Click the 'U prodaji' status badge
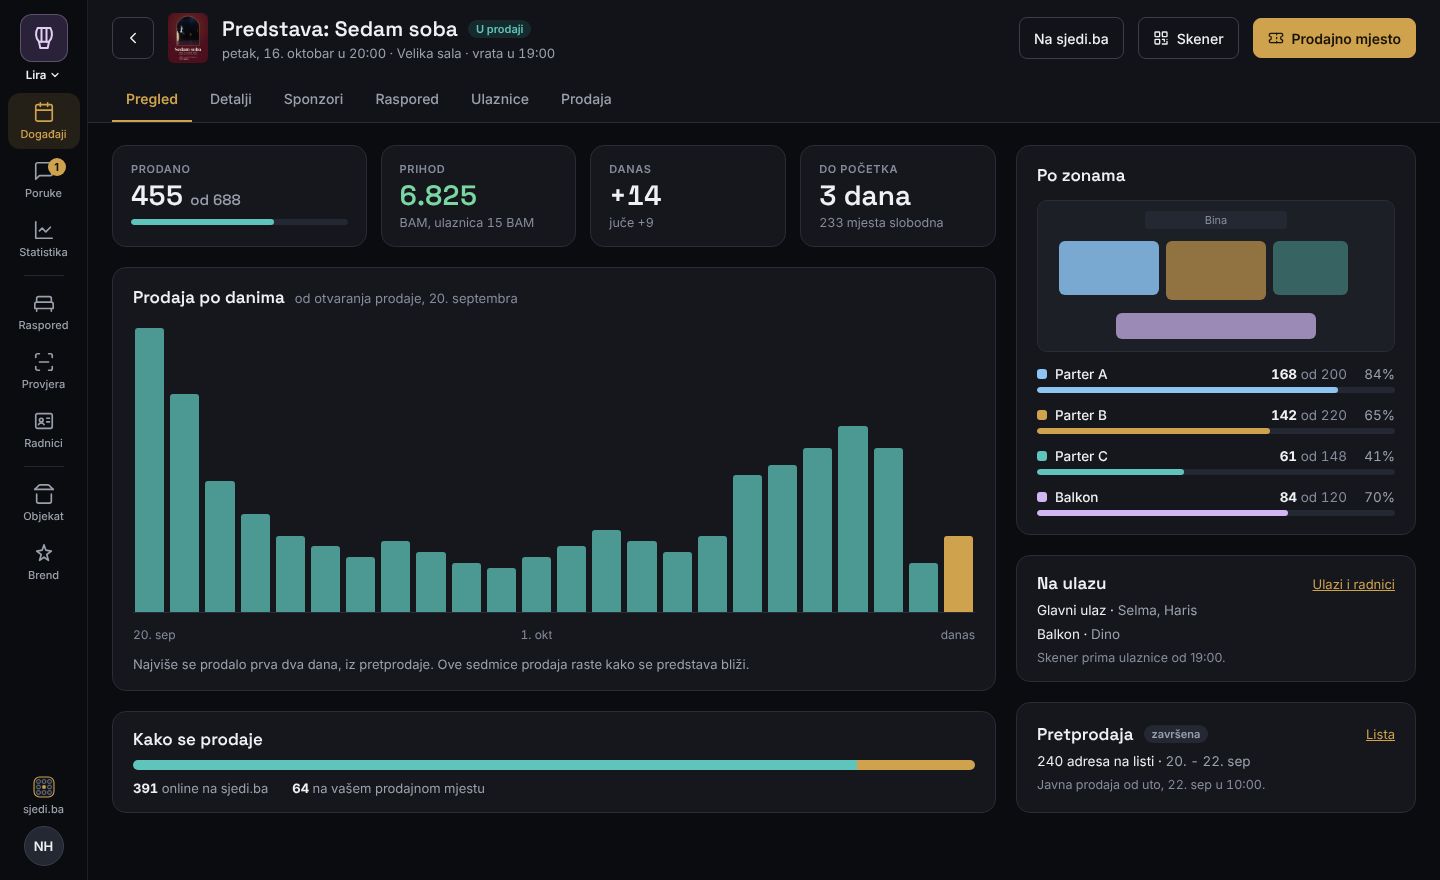Viewport: 1440px width, 880px height. coord(499,29)
